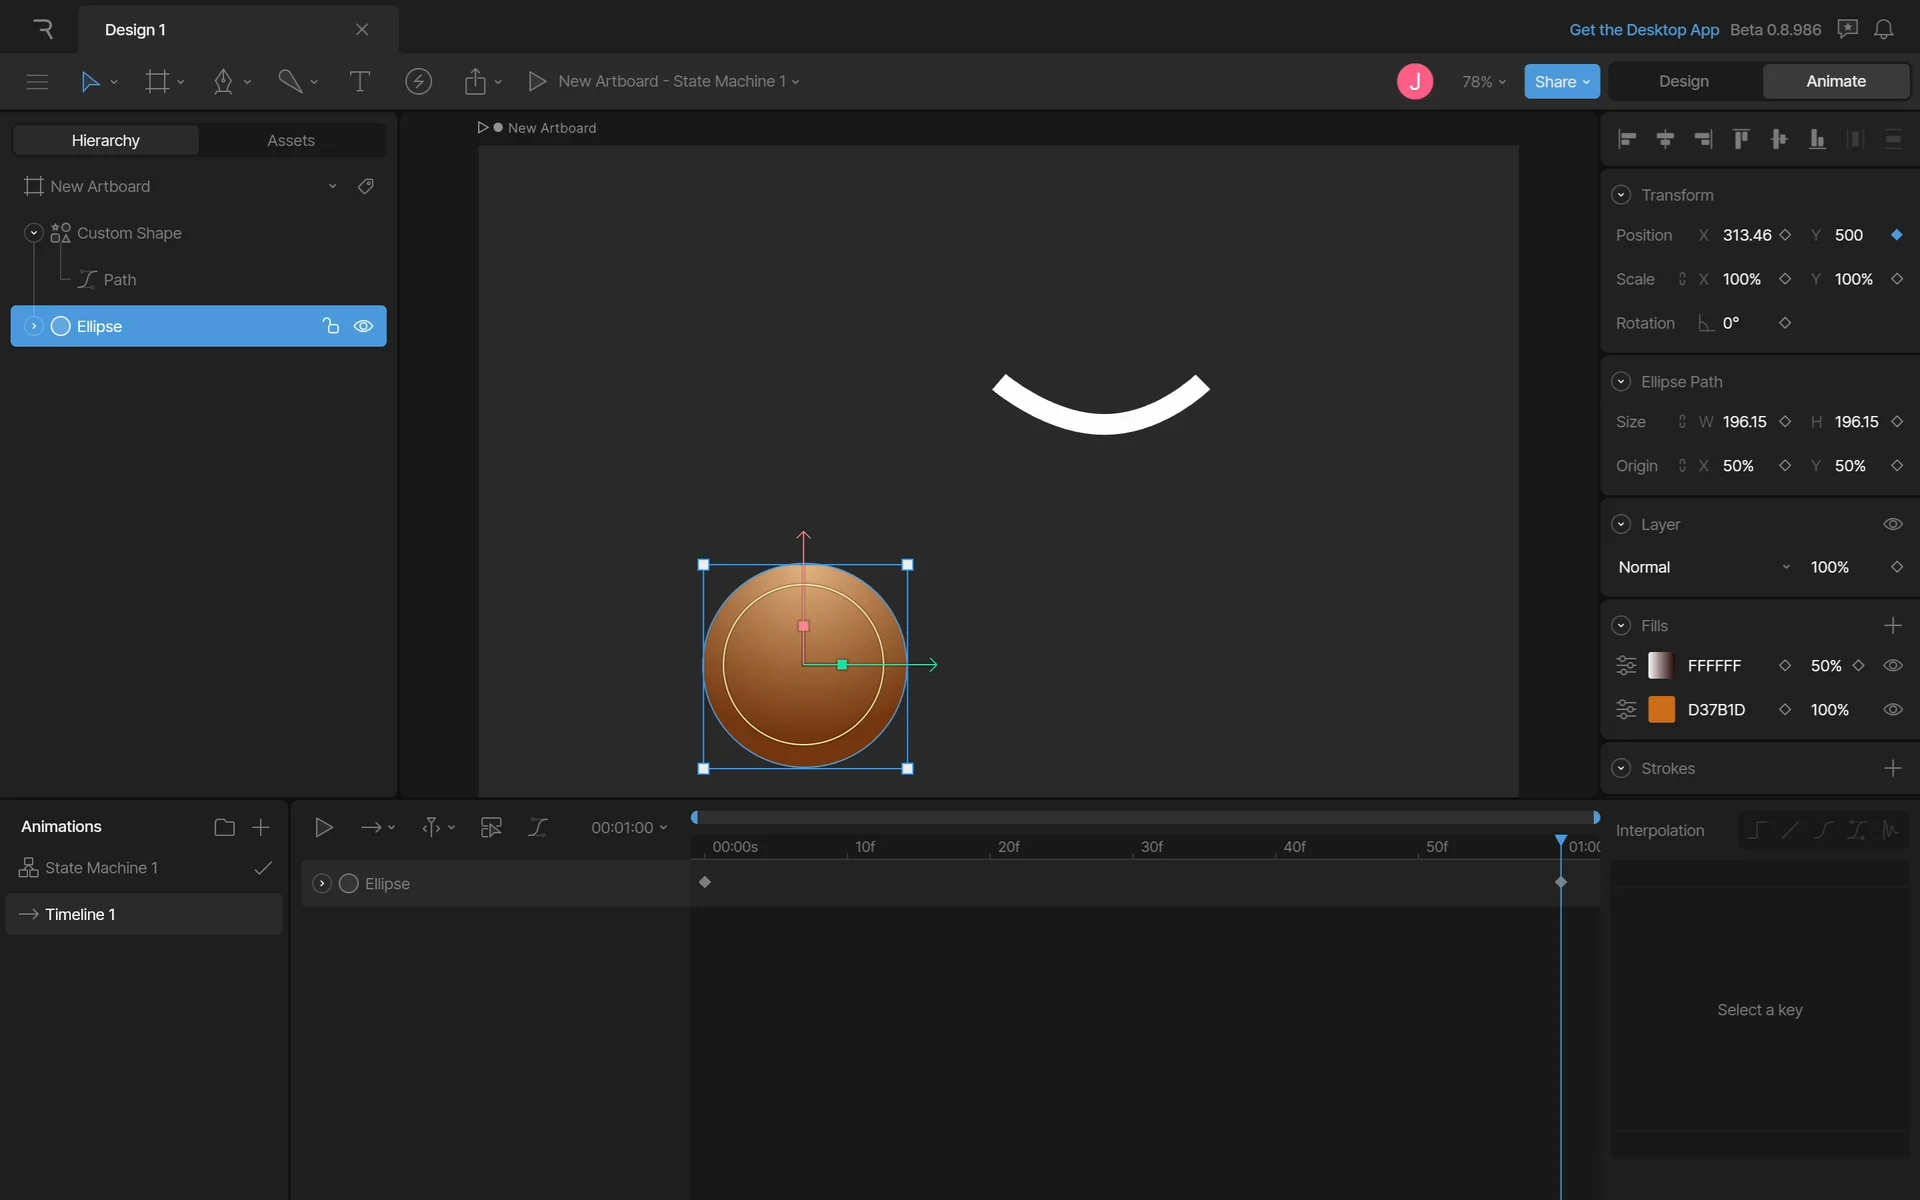Select the Text tool
This screenshot has height=1200, width=1920.
(x=359, y=81)
